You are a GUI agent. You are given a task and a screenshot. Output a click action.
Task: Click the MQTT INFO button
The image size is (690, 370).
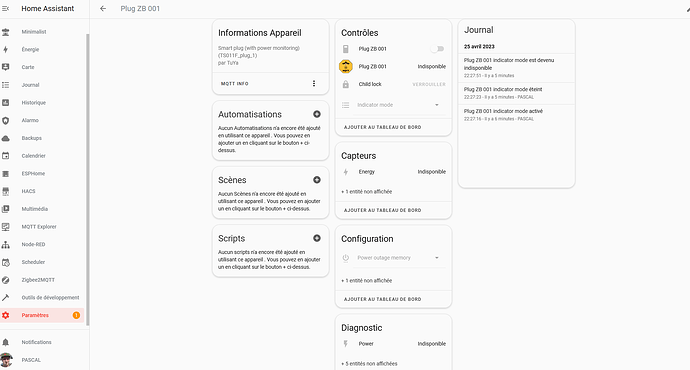tap(235, 83)
